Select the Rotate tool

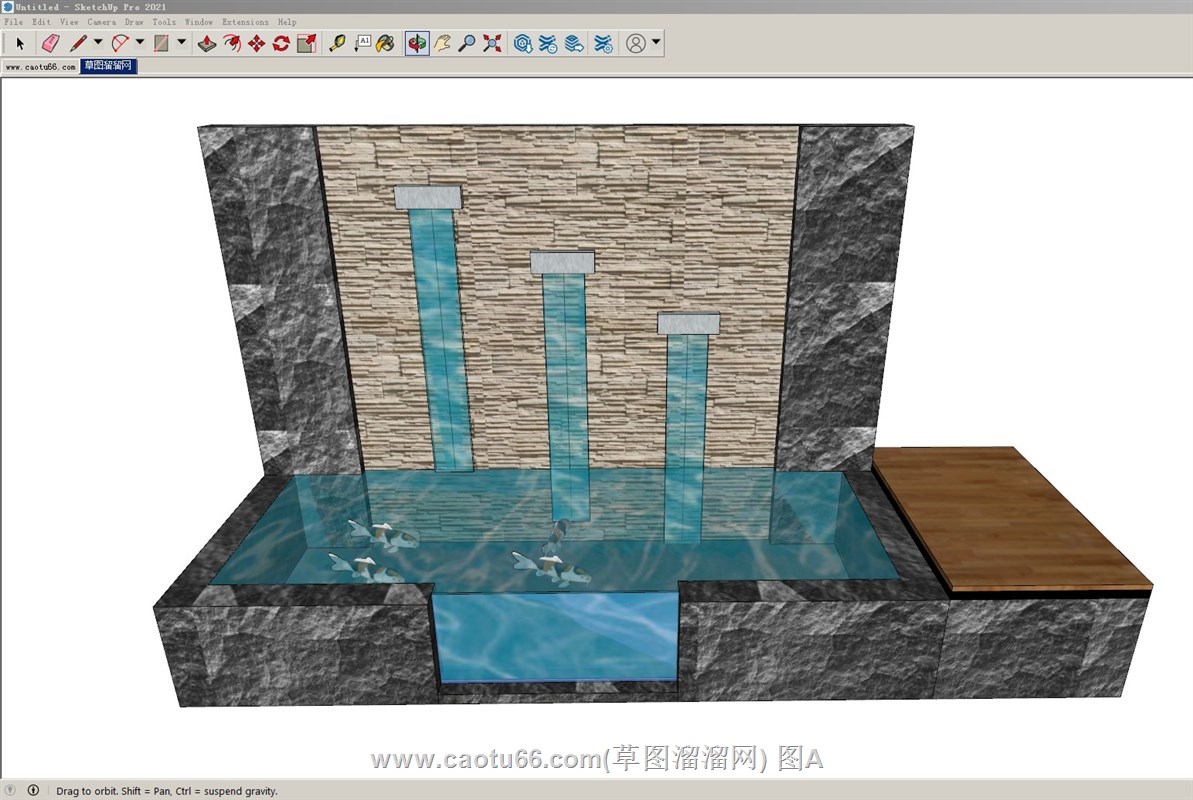click(281, 43)
